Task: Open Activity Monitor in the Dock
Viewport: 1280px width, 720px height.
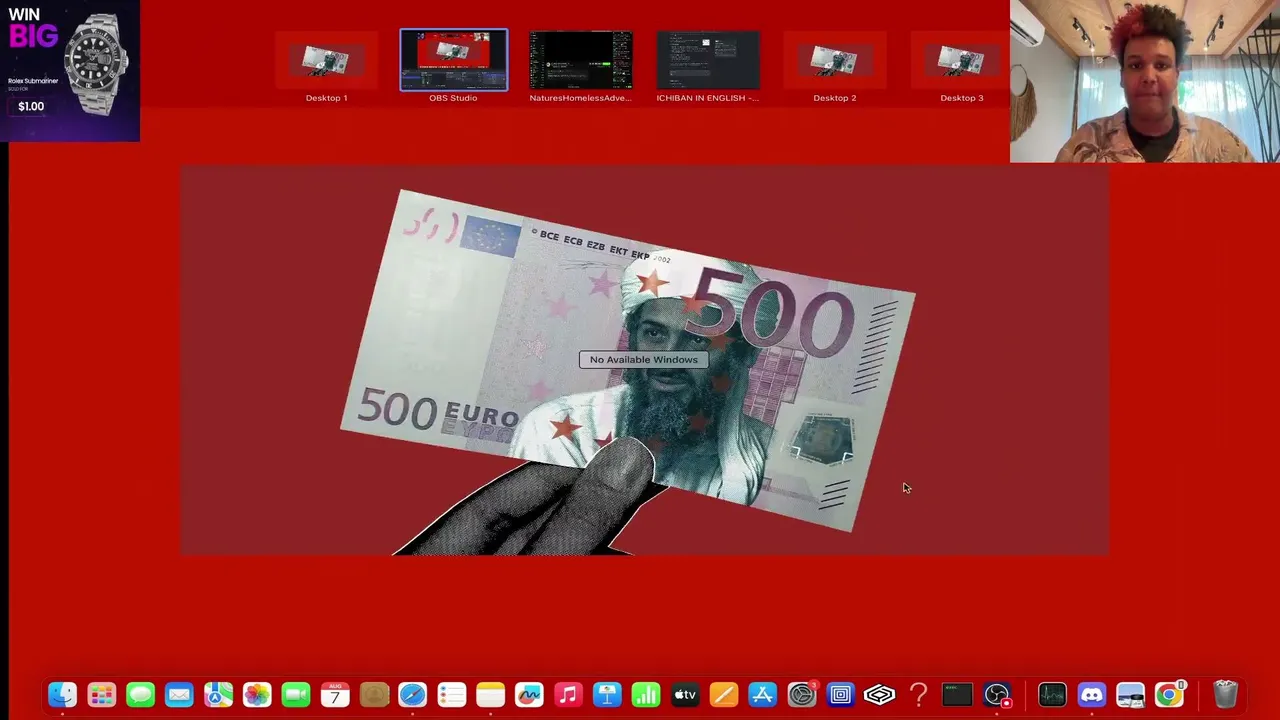Action: [x=1052, y=695]
